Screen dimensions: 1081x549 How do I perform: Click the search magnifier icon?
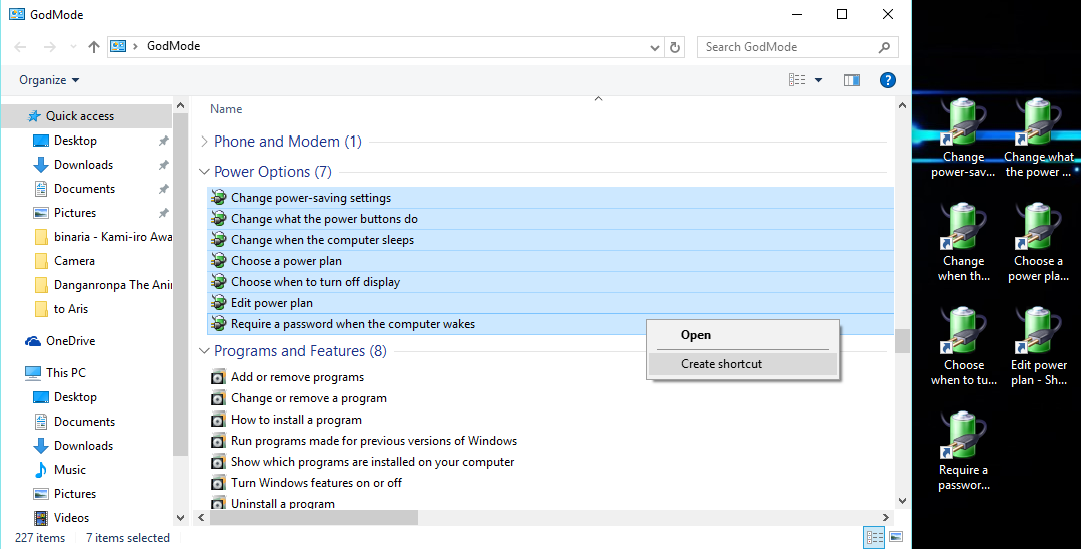pos(885,47)
